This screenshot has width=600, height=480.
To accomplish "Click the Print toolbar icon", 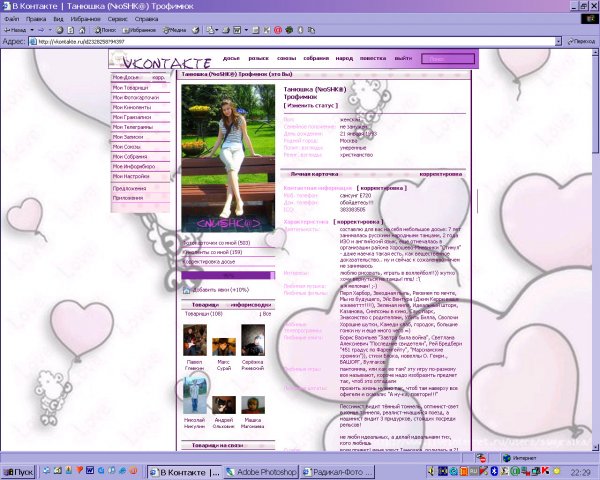I will click(x=226, y=30).
